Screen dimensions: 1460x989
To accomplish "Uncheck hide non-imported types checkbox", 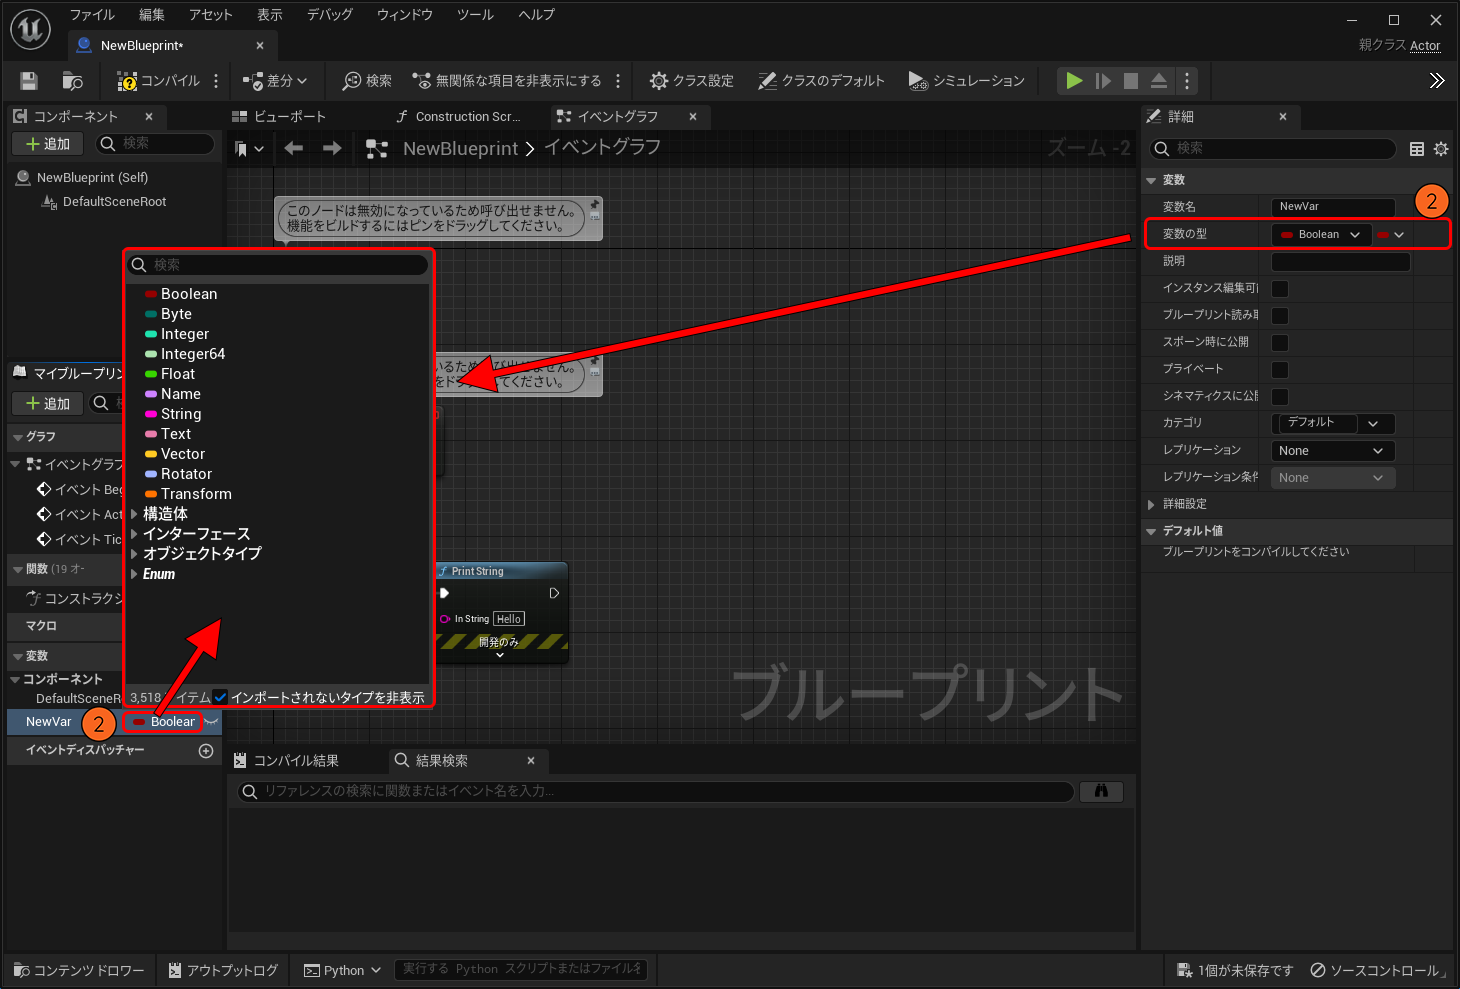I will pos(220,697).
